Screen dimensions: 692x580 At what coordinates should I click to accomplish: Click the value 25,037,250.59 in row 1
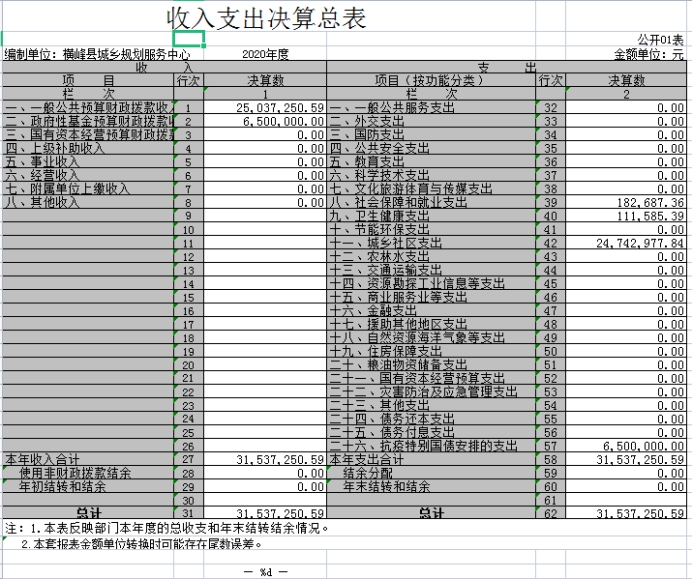pos(279,107)
